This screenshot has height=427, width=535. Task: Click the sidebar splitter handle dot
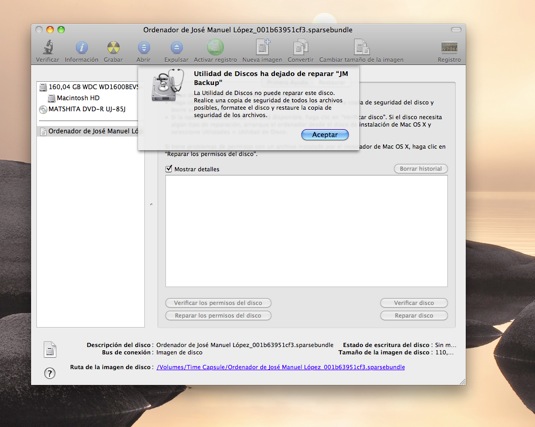151,204
